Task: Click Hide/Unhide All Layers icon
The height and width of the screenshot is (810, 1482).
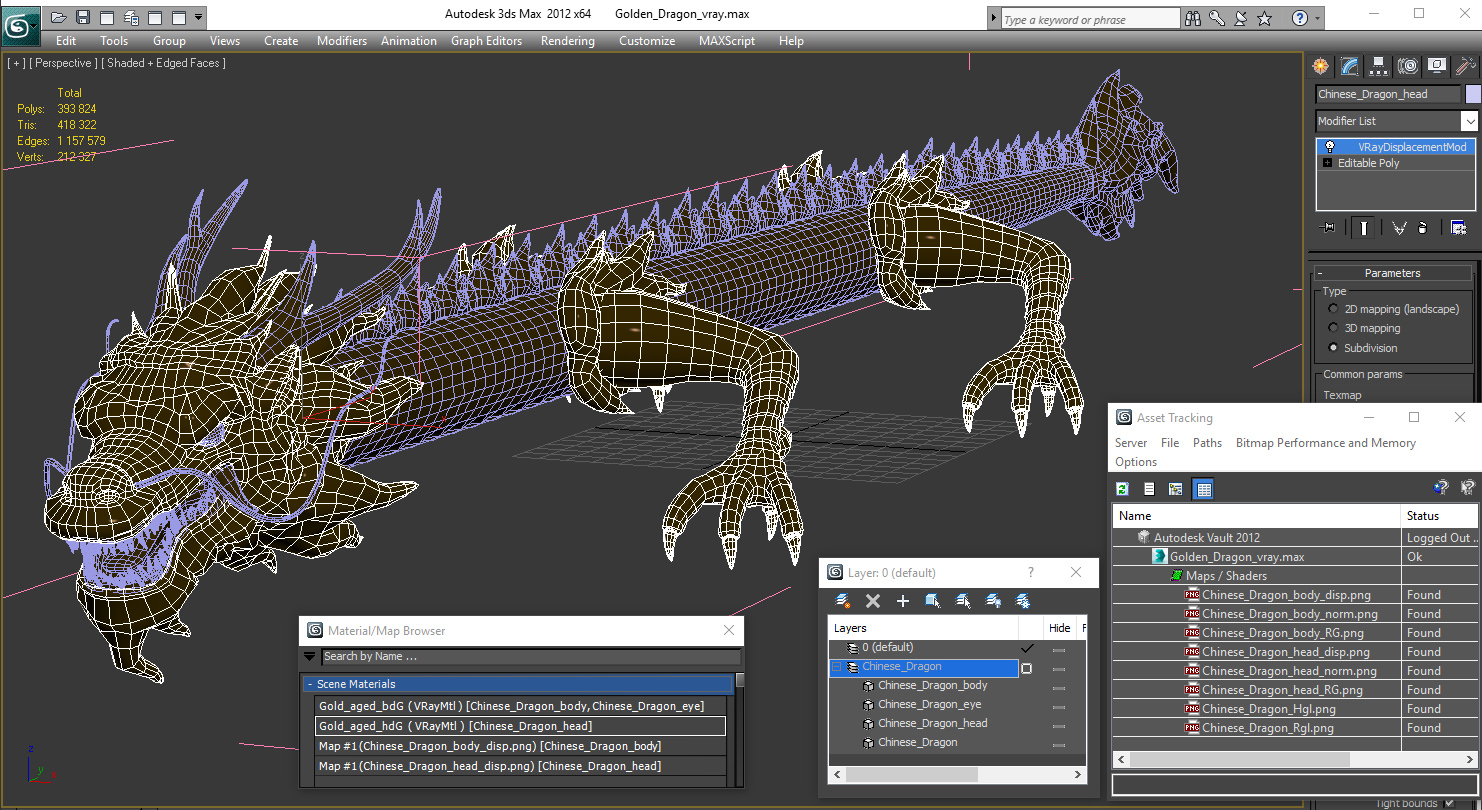Action: coord(993,601)
